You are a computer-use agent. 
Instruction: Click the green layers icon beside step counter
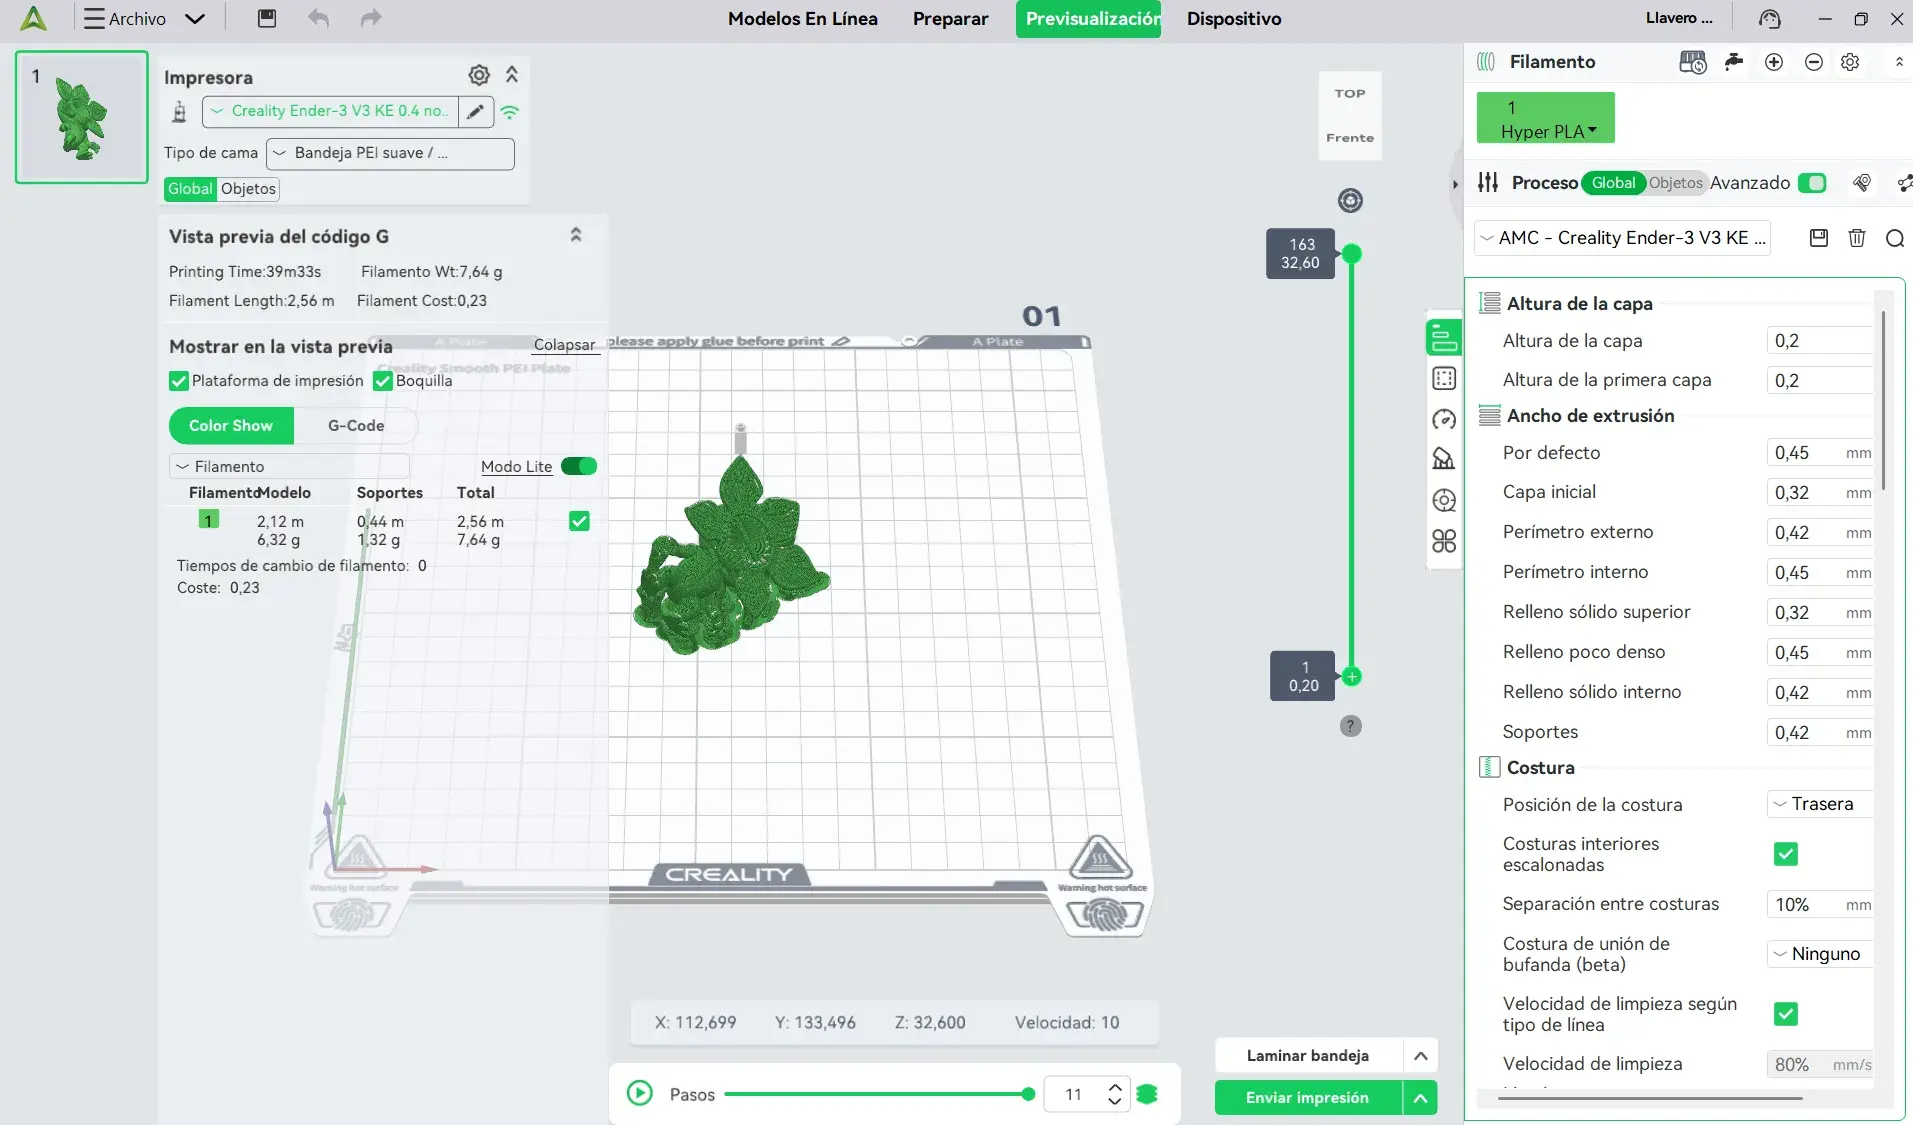[x=1148, y=1094]
